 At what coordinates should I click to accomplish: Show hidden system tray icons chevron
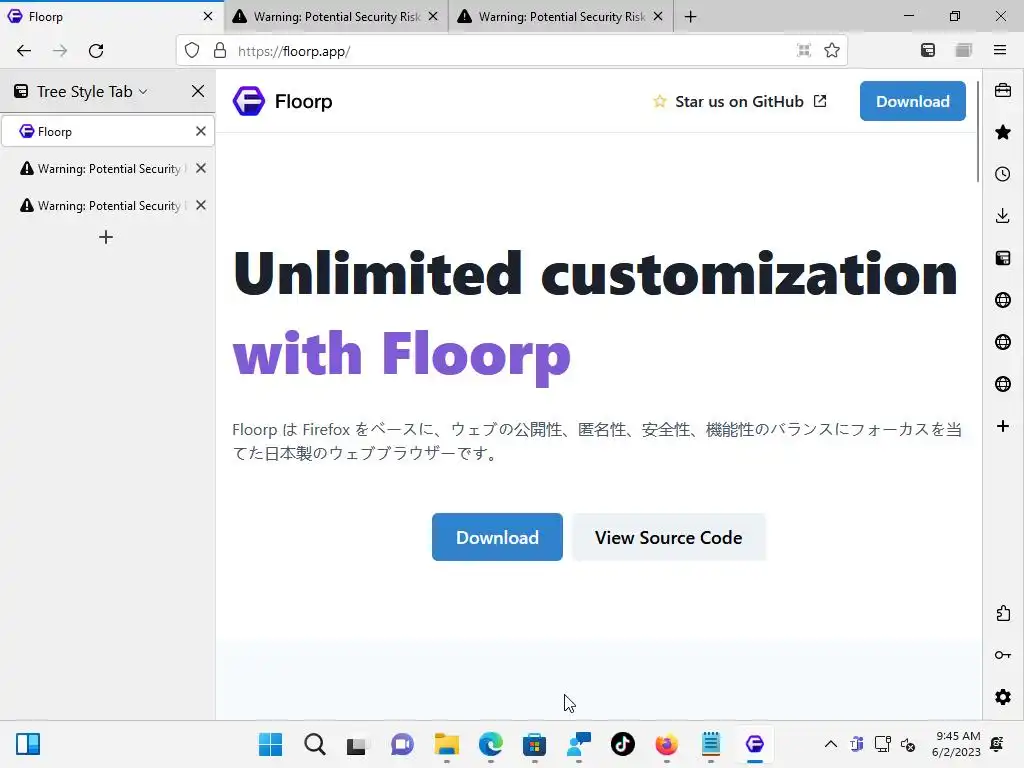point(831,744)
